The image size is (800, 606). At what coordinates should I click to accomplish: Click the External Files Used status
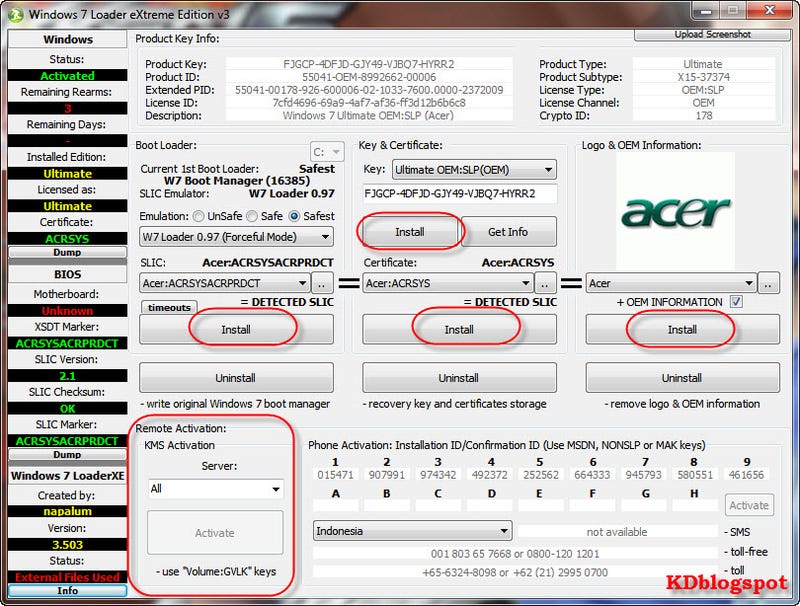pos(67,577)
